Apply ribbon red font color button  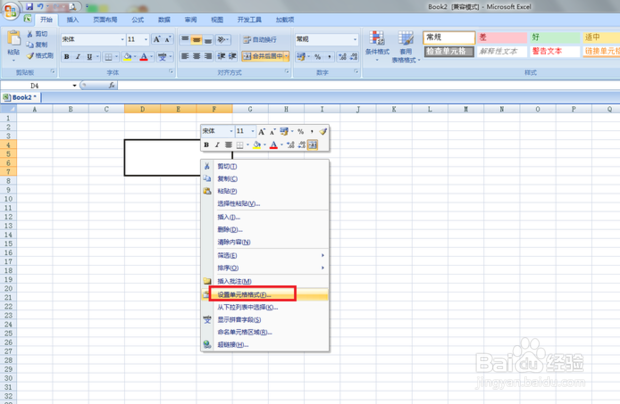(x=144, y=57)
